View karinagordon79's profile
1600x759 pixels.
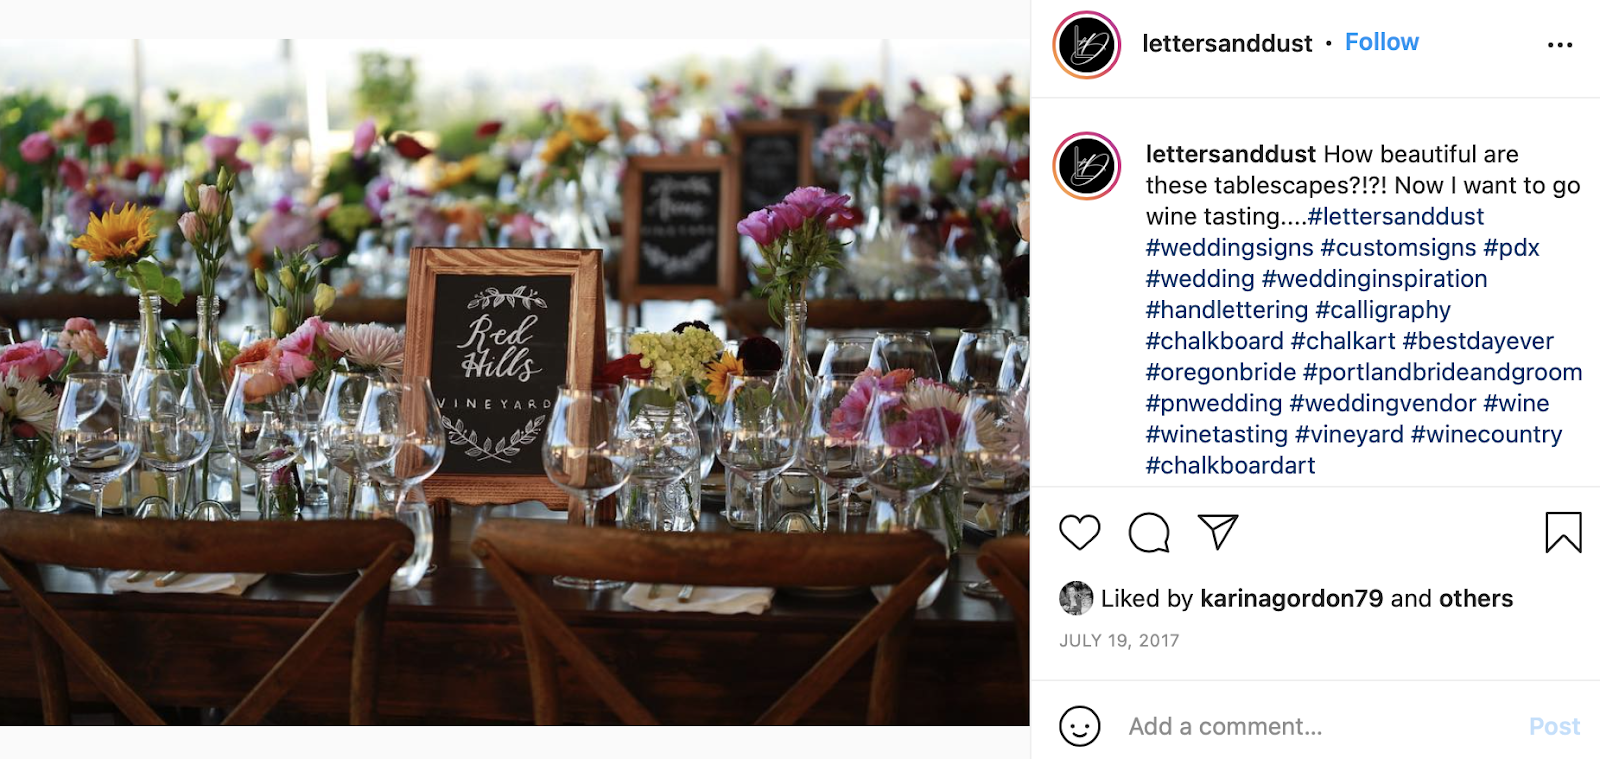pos(1291,598)
